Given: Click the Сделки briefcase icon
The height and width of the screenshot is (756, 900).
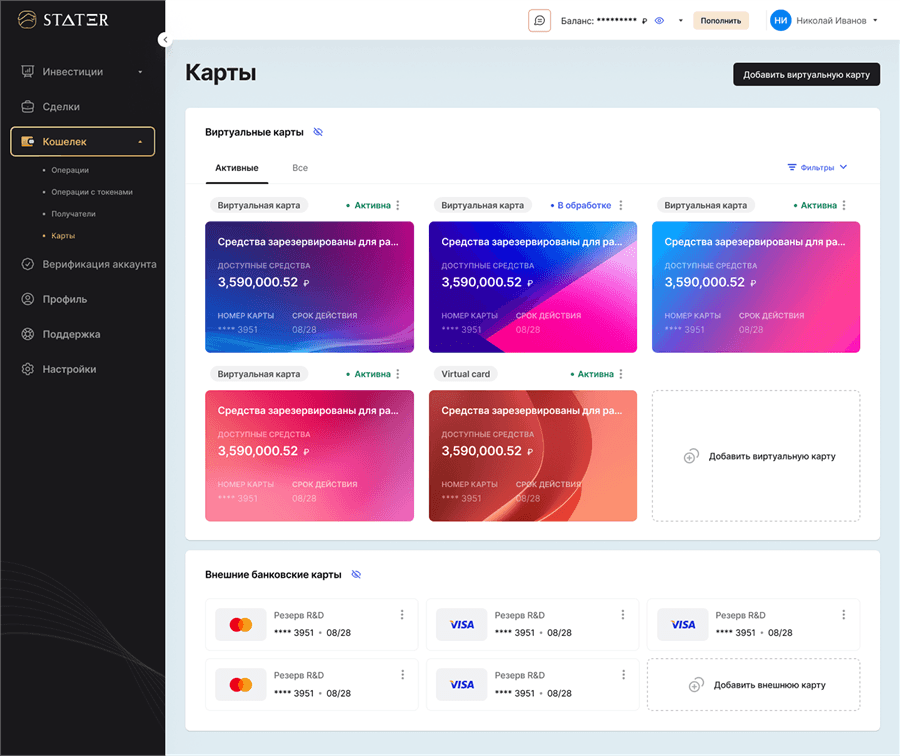Looking at the screenshot, I should point(28,107).
